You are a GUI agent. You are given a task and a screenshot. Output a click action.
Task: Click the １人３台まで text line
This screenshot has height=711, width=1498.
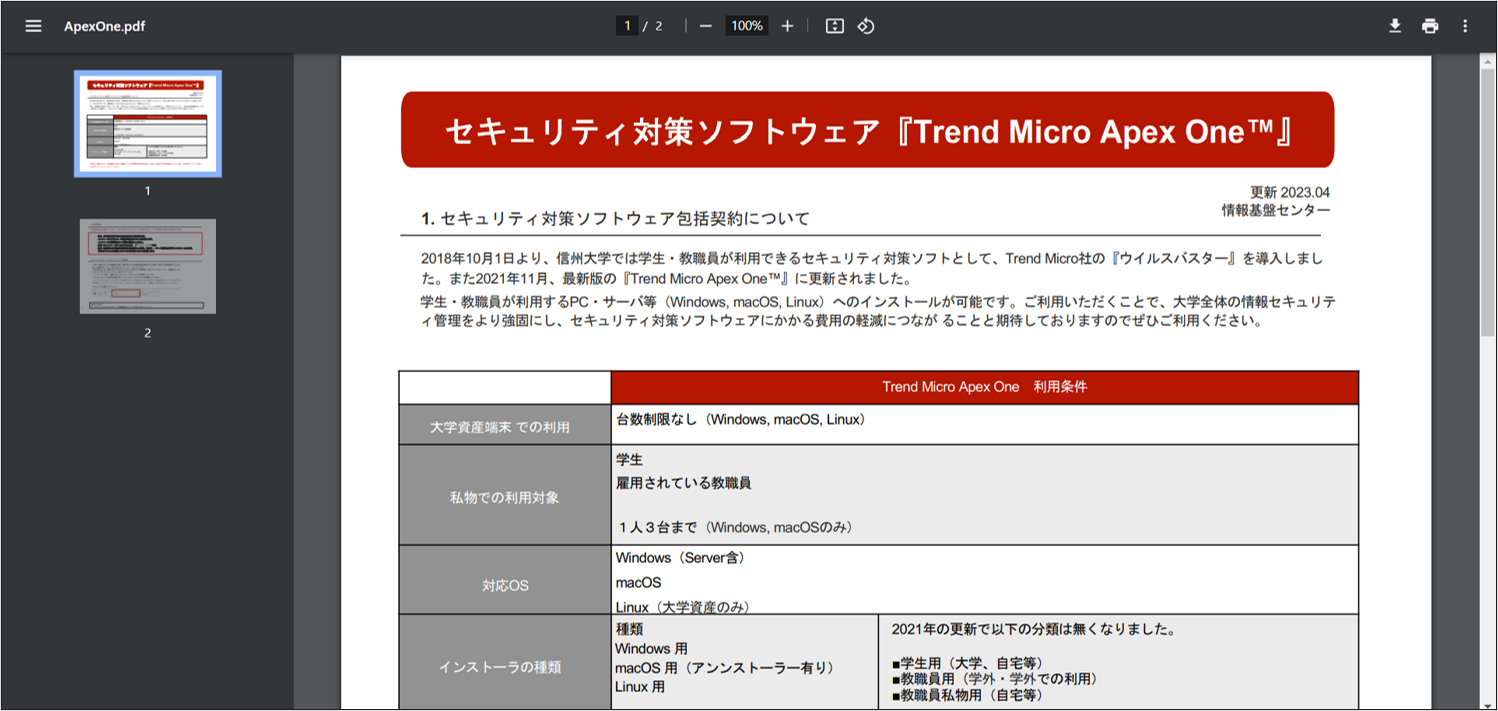[x=735, y=526]
